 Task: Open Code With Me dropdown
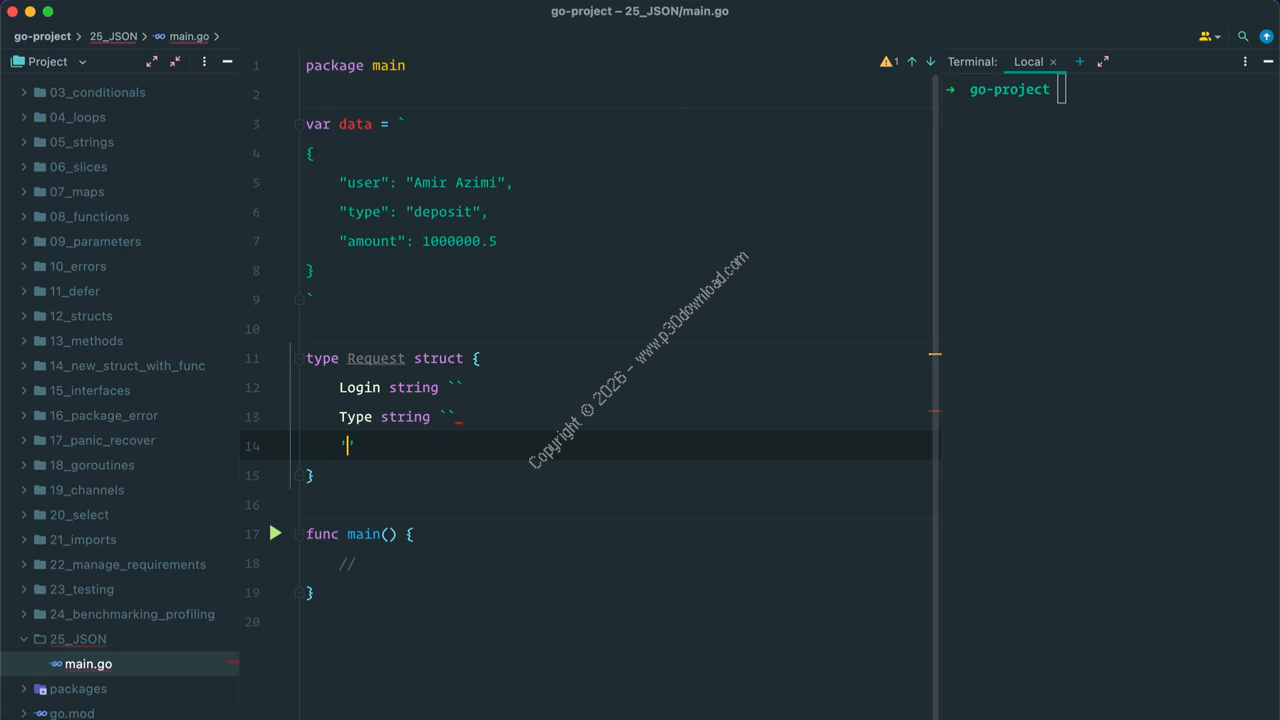1209,36
